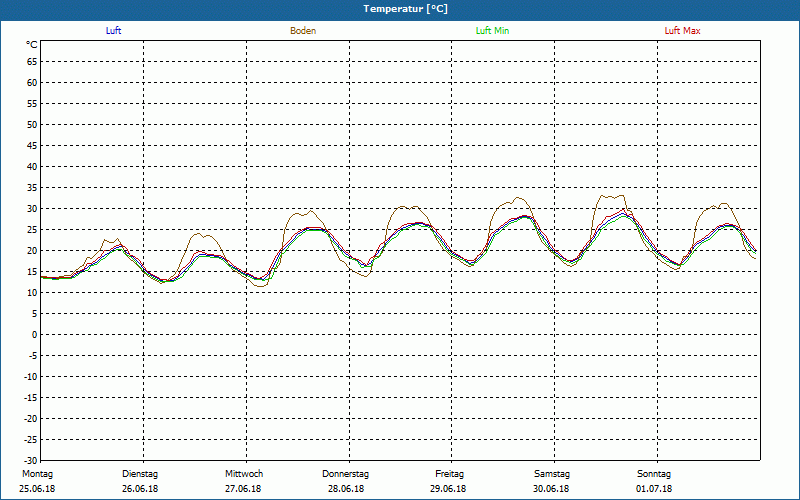Click the date 27.06.18
Viewport: 800px width, 500px height.
click(x=243, y=489)
